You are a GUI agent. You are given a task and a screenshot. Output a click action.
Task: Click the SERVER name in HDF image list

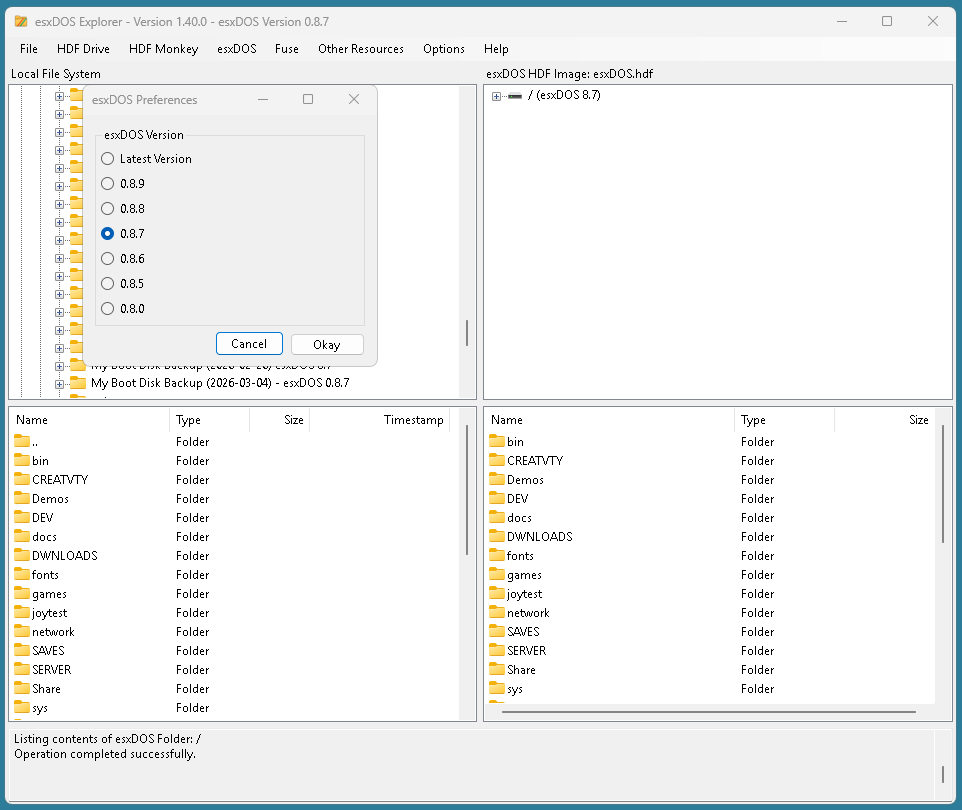pos(526,650)
